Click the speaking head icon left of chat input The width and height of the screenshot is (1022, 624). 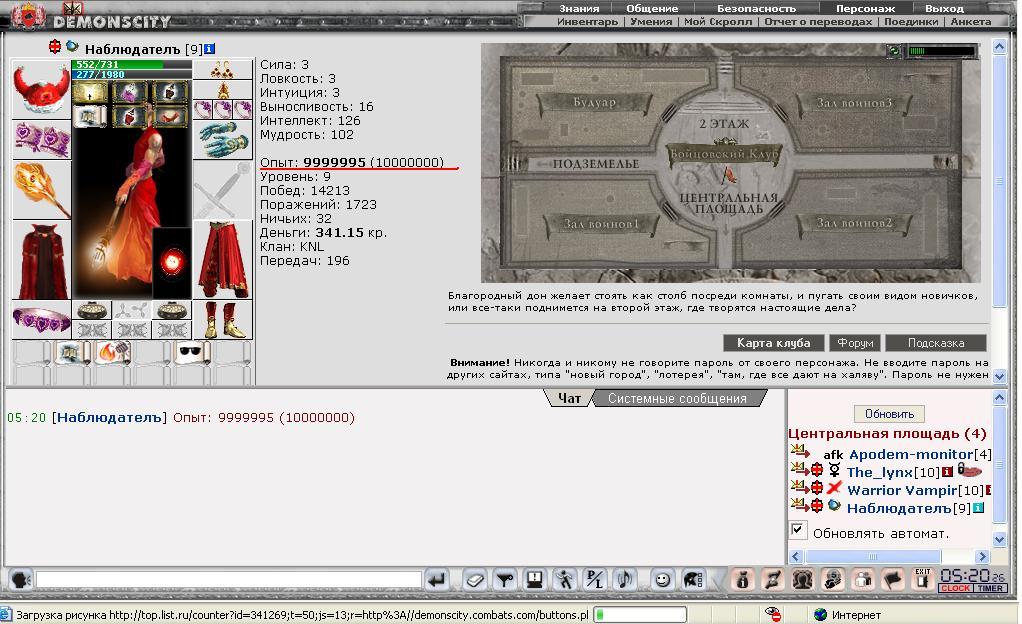[21, 579]
